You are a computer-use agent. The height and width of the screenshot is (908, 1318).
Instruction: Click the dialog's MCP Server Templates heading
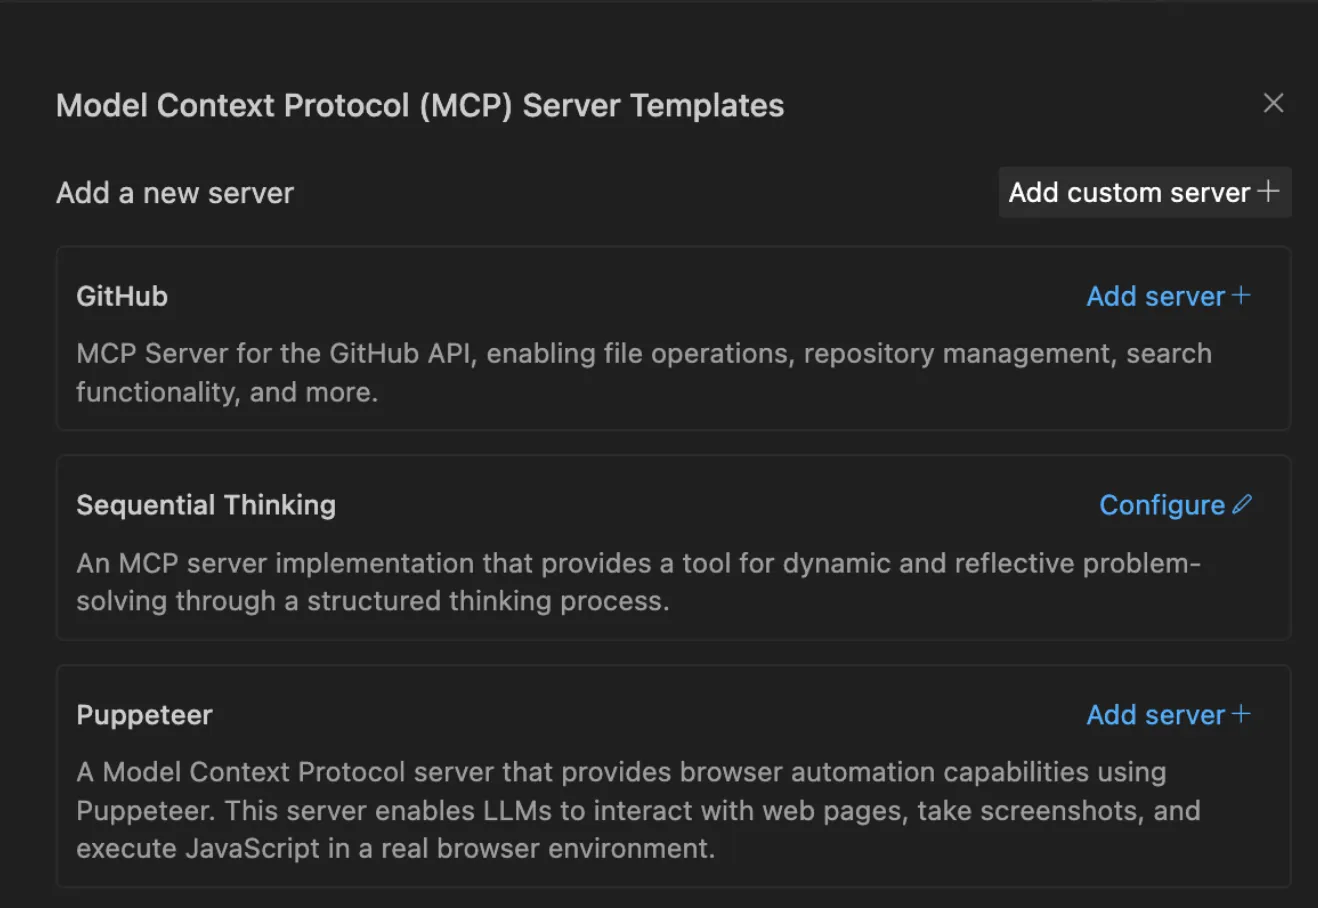[420, 105]
